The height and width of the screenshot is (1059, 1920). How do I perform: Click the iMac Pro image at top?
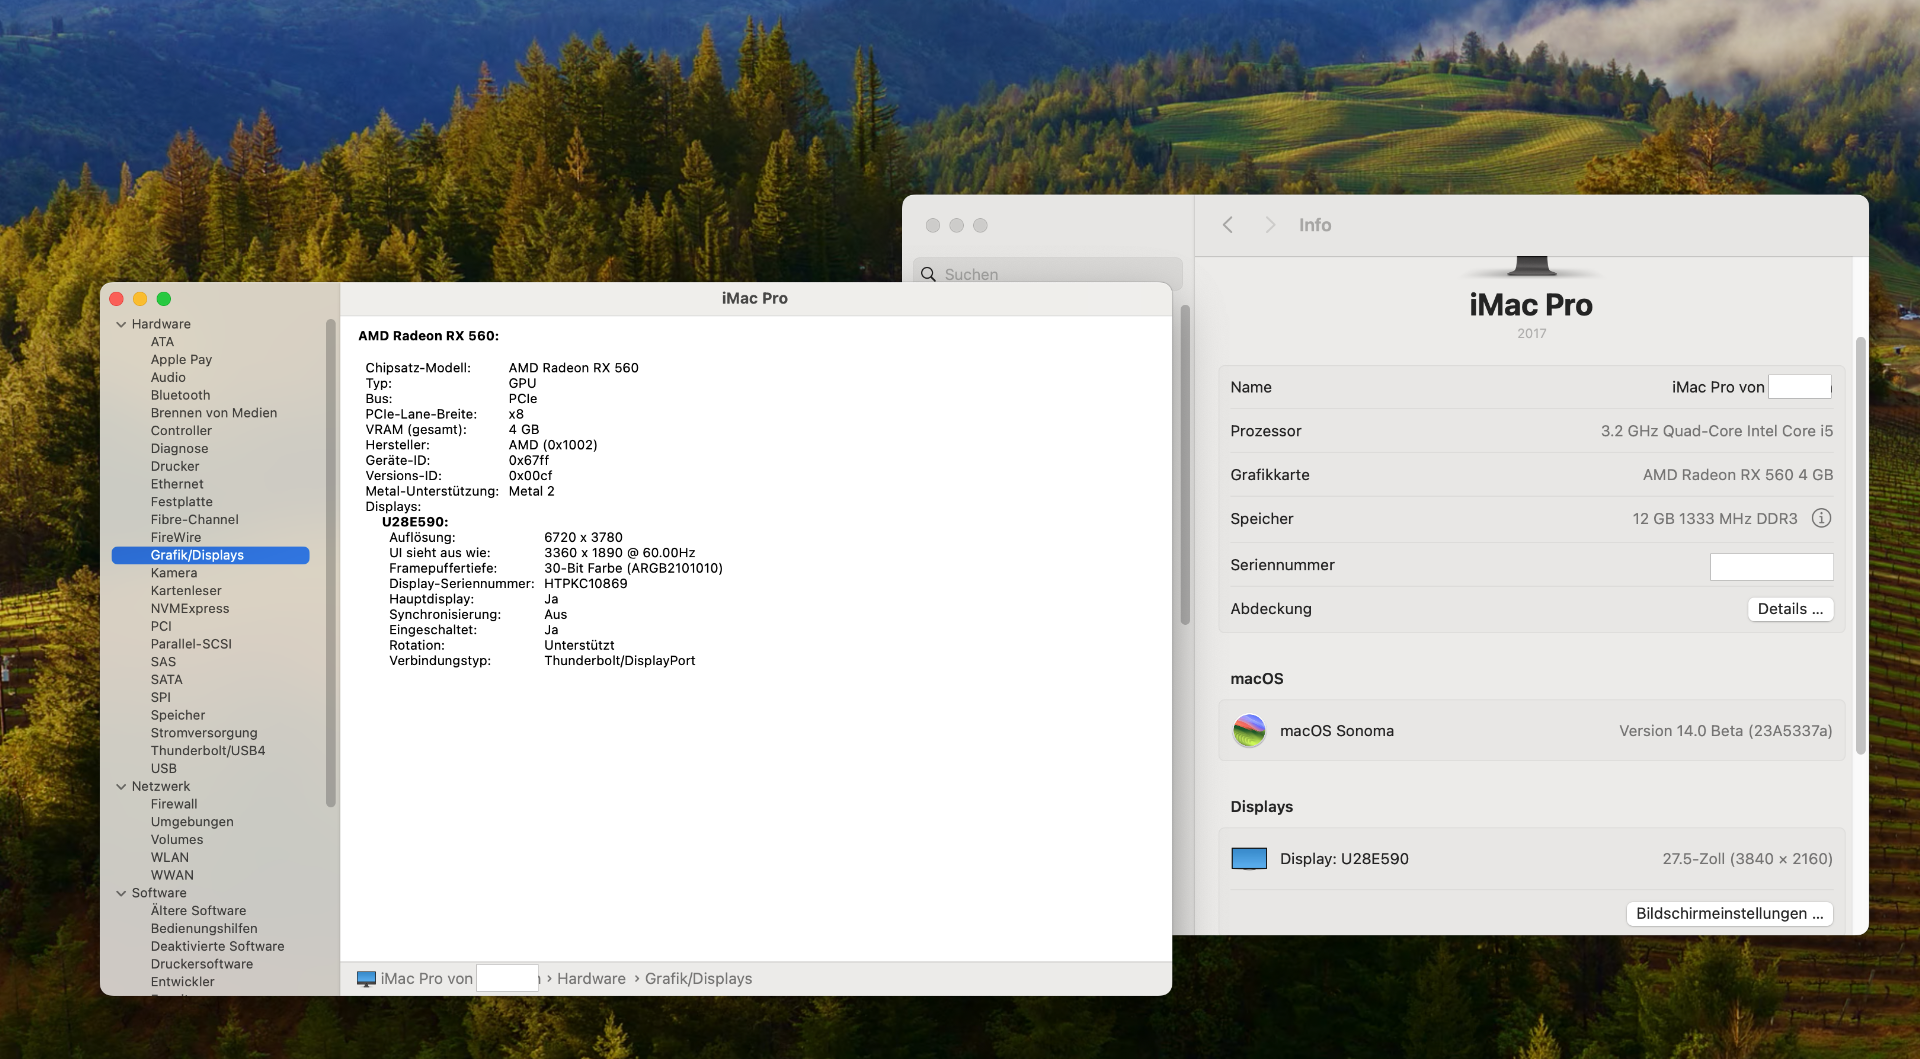1531,266
